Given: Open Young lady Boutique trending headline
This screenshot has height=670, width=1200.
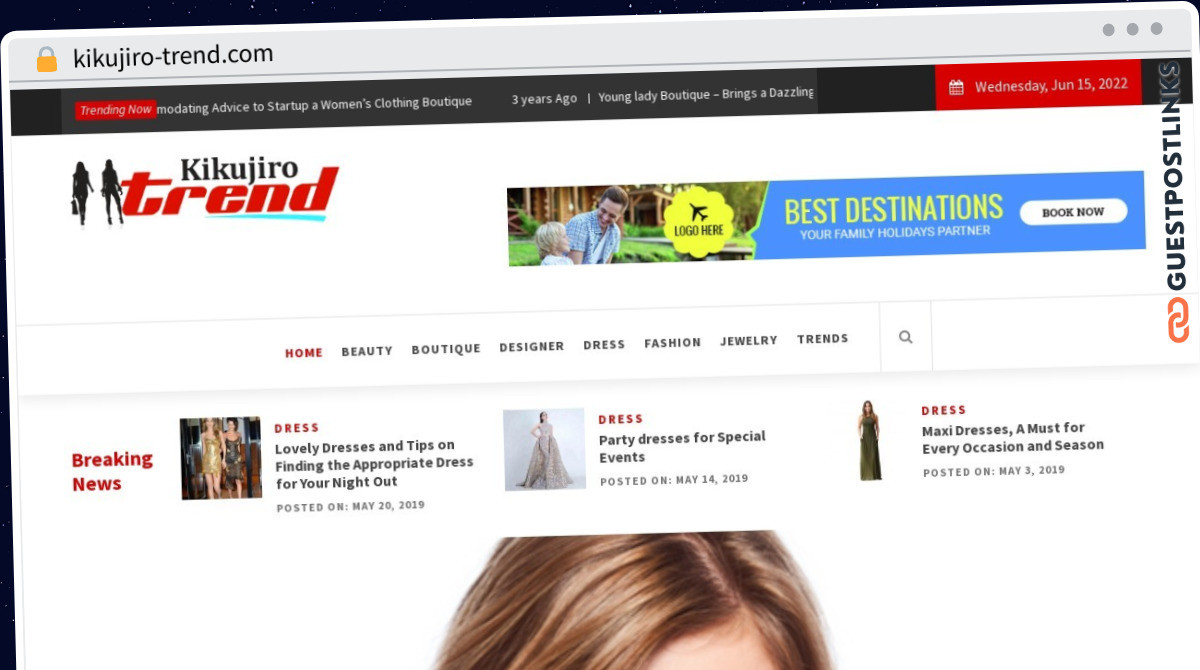Looking at the screenshot, I should [706, 94].
